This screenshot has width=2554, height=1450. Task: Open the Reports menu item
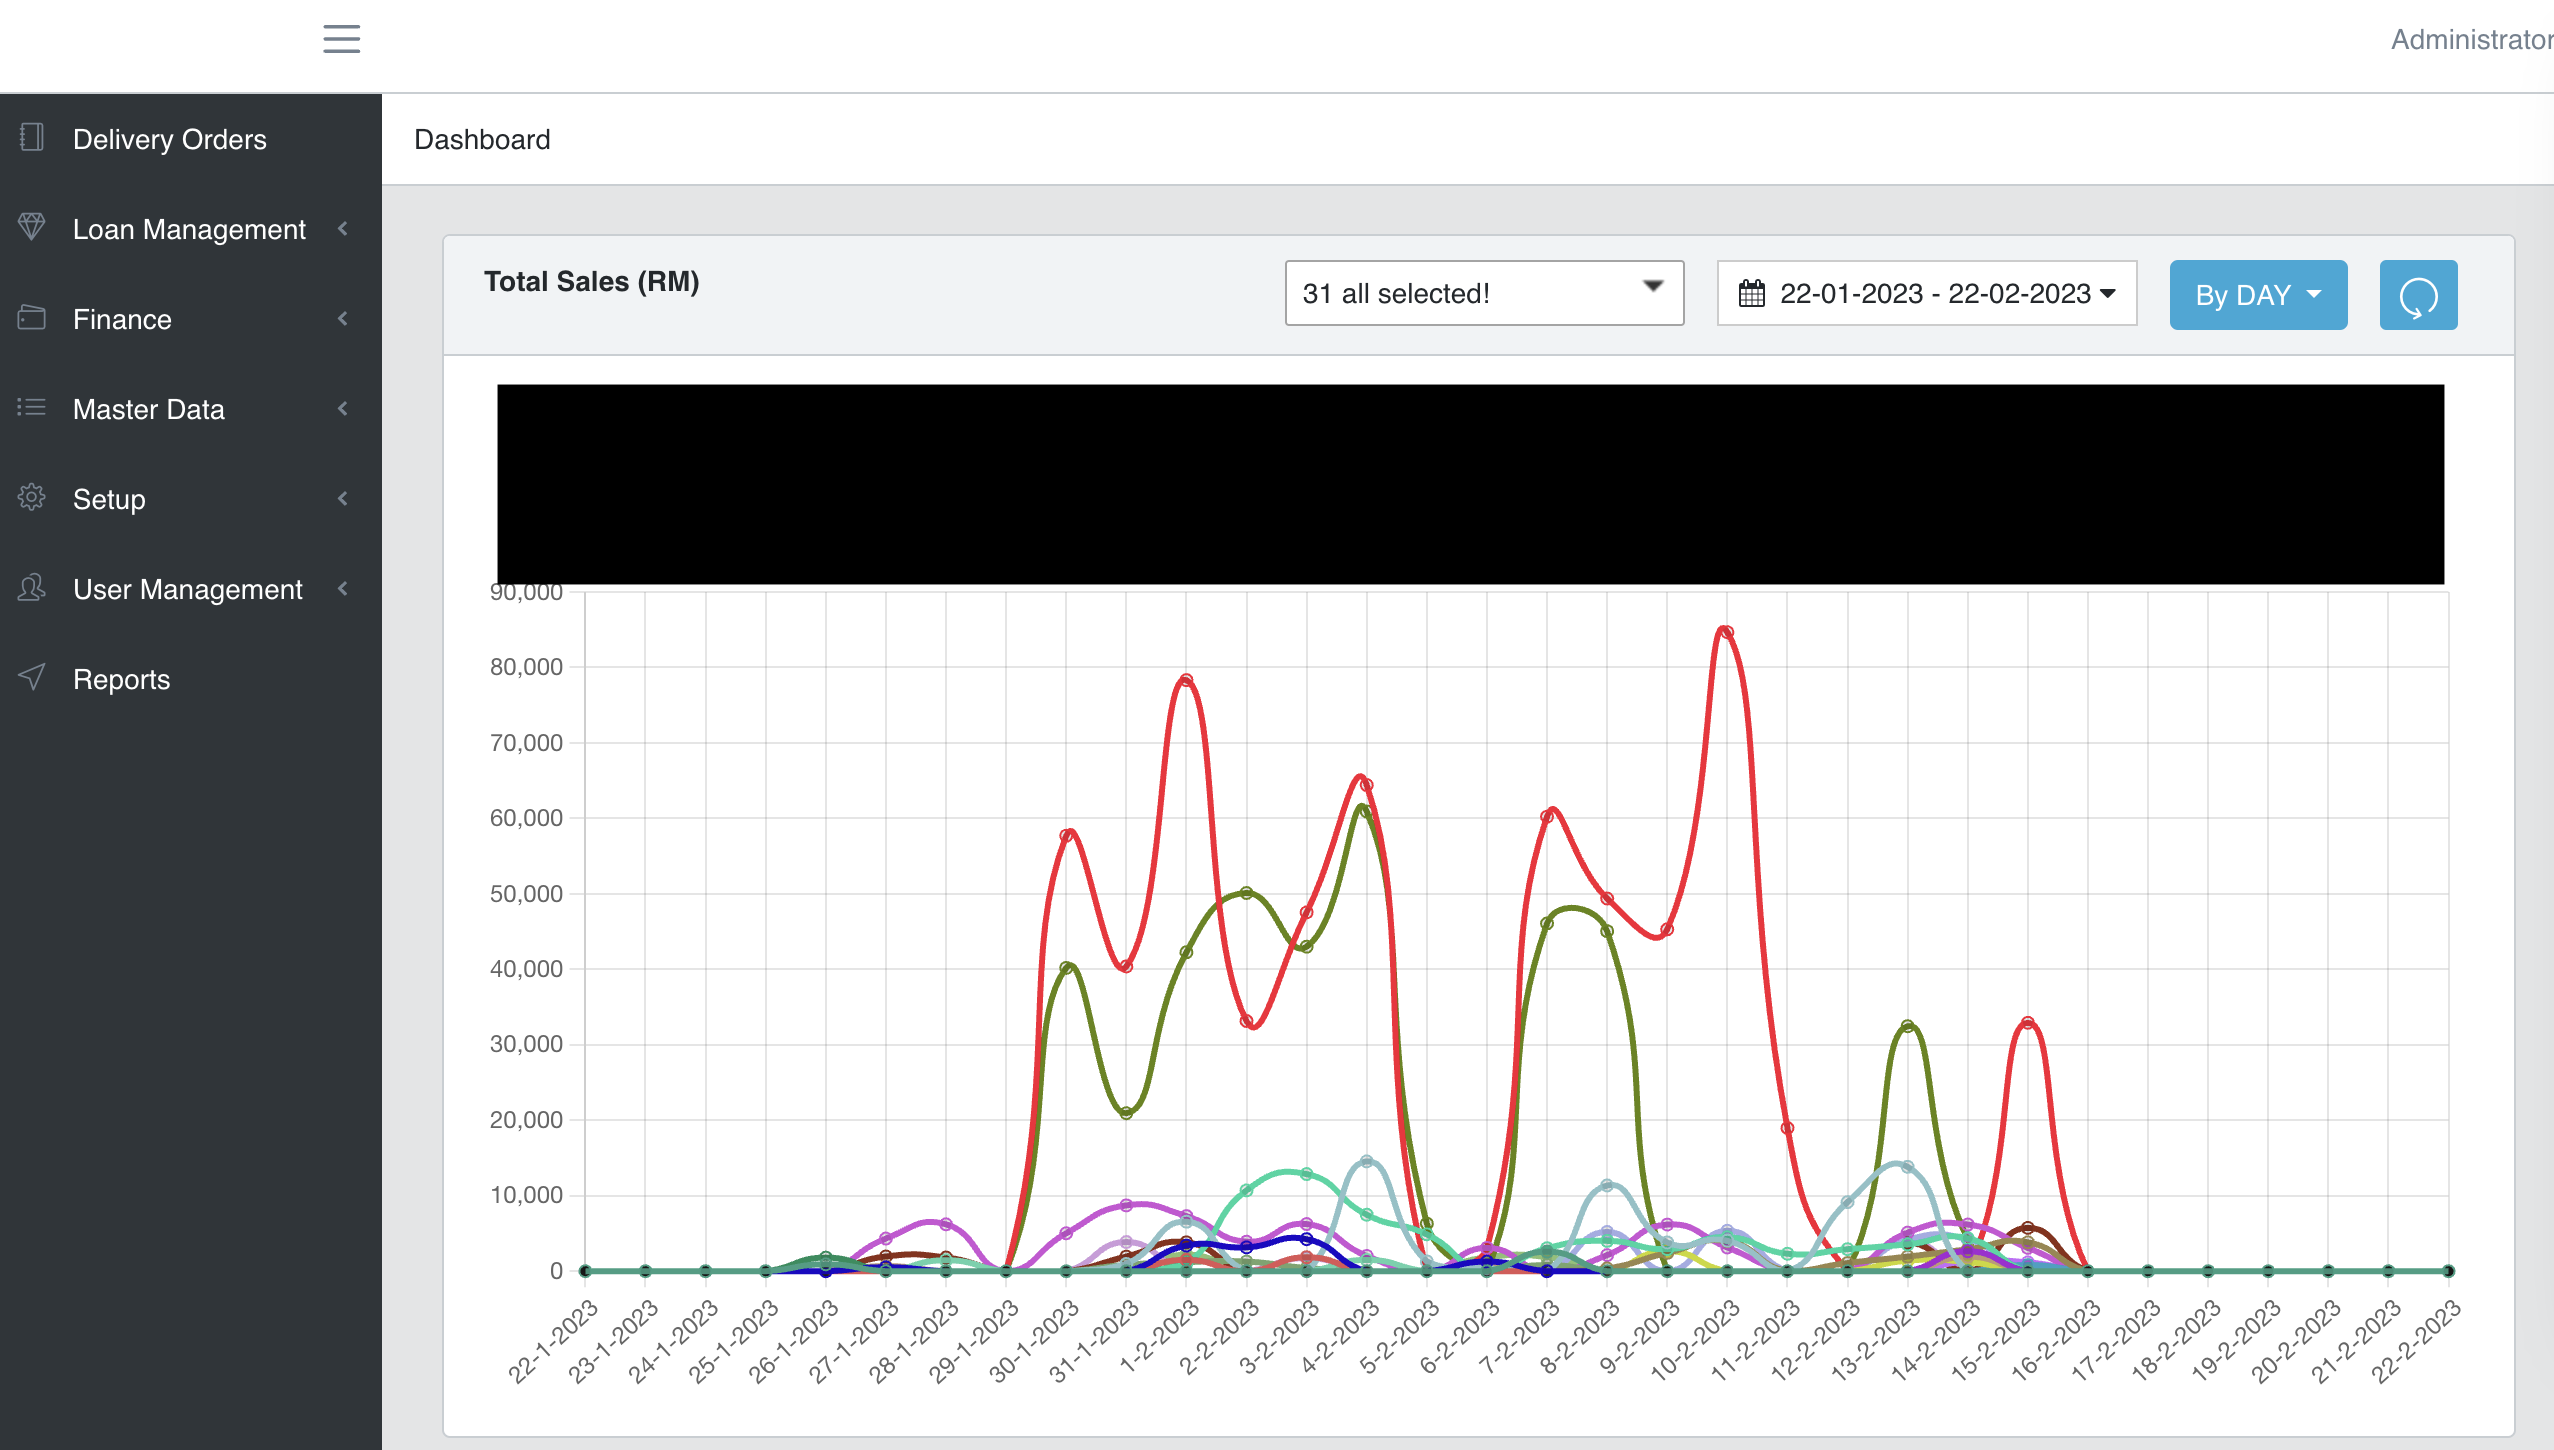[121, 680]
